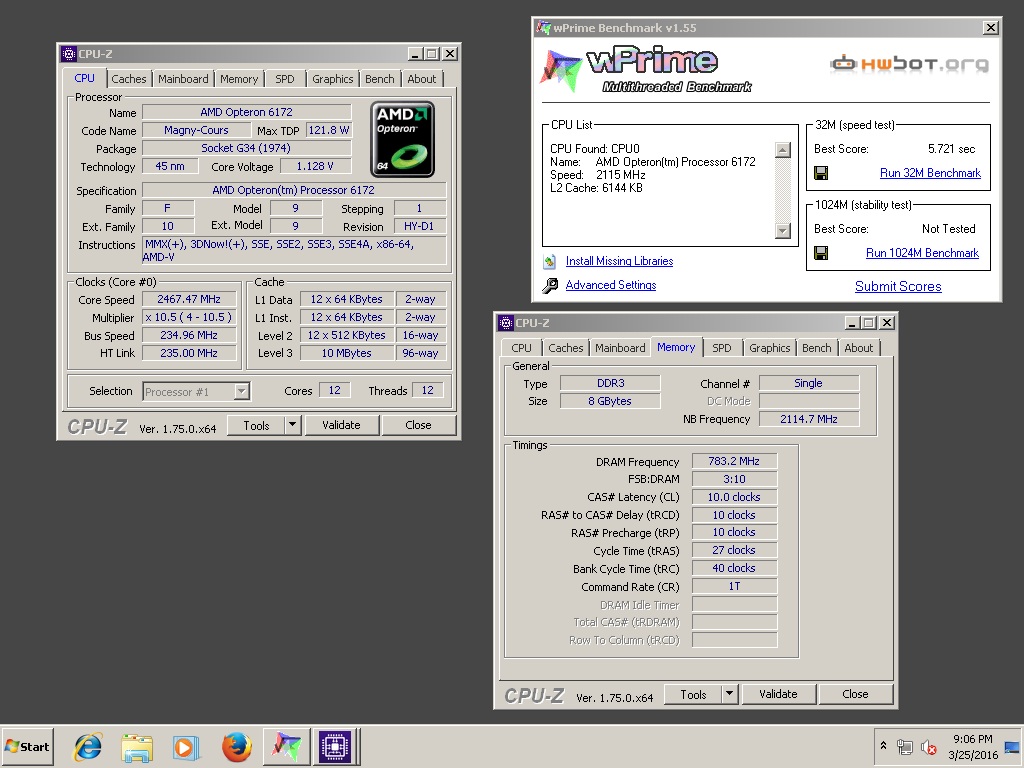Click the save icon beside Run 1024M Benchmark

(x=821, y=253)
